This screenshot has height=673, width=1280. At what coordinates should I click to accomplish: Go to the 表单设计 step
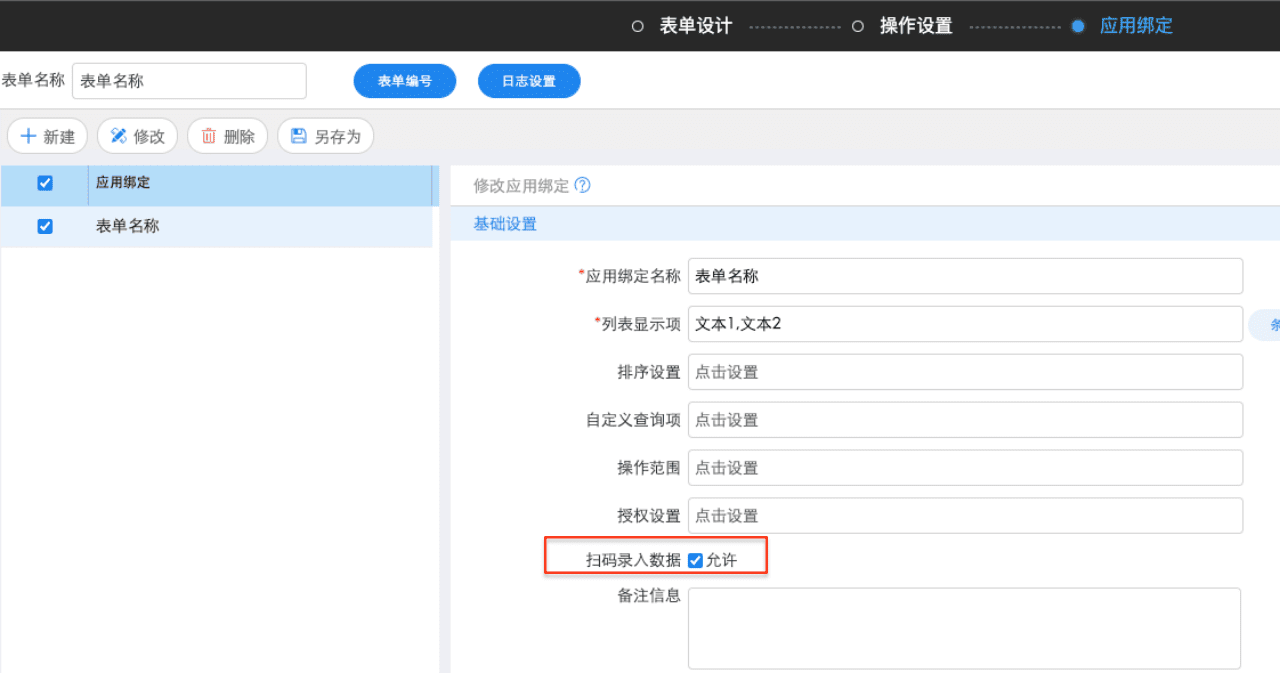coord(696,26)
